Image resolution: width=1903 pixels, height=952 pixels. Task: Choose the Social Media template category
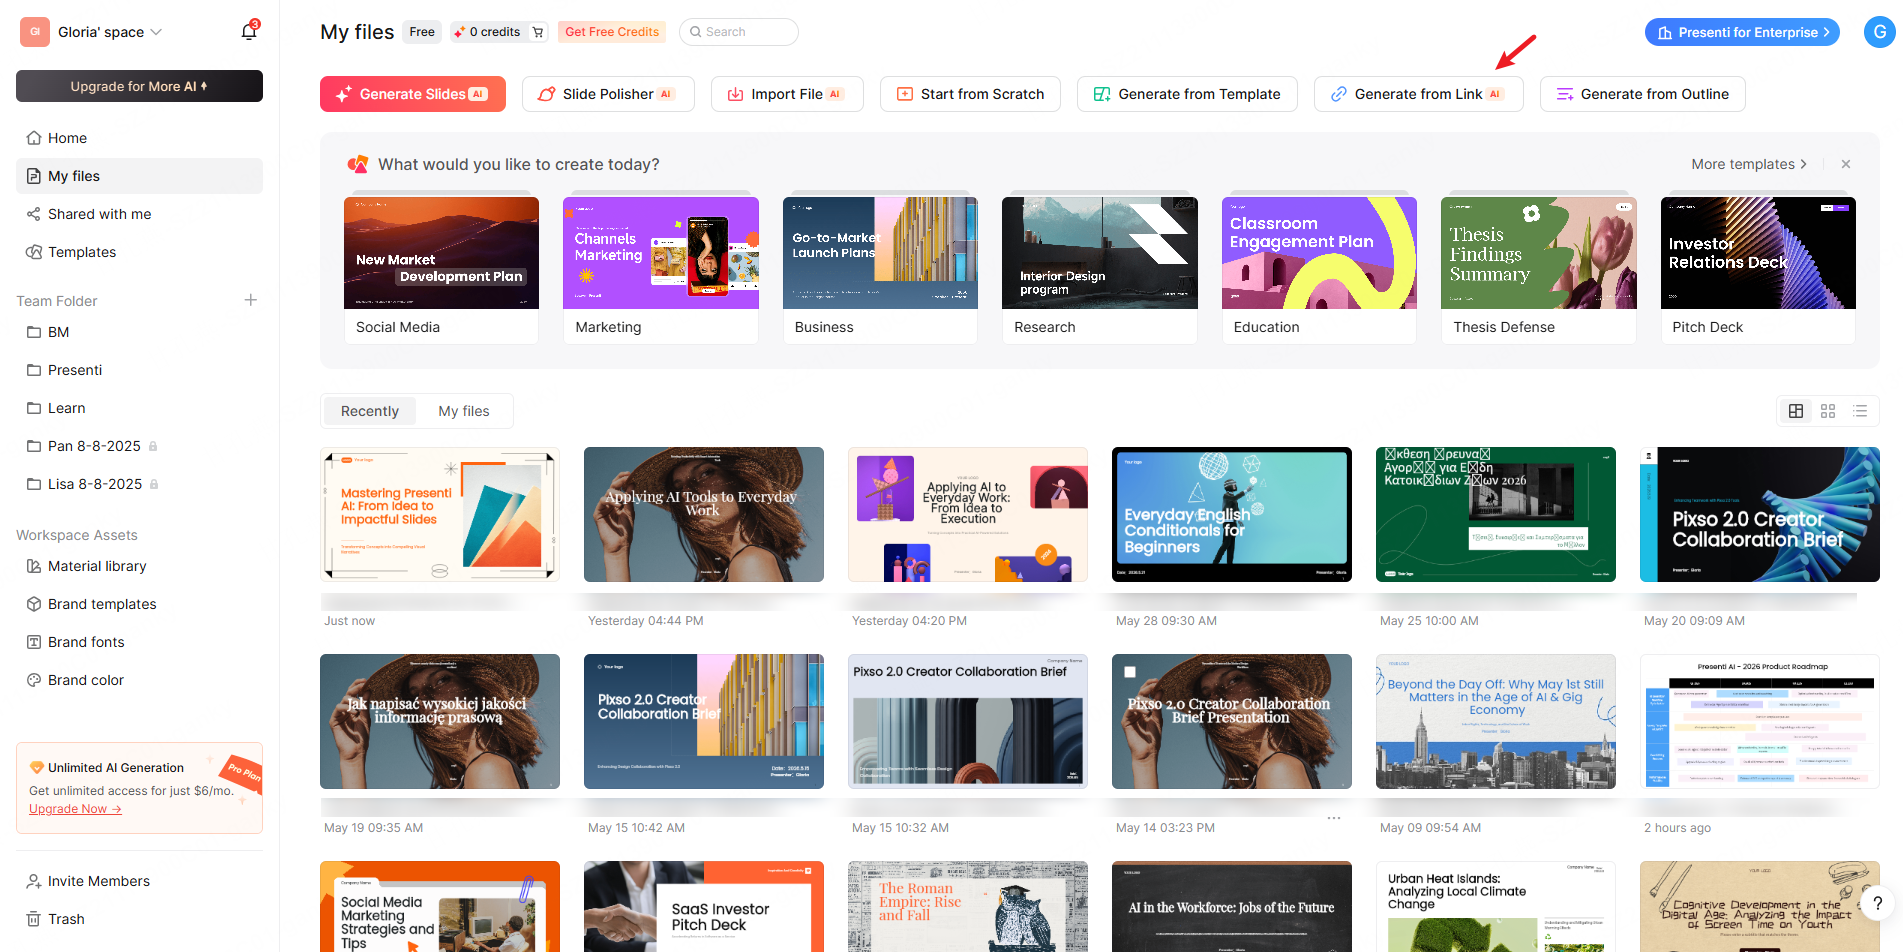point(441,270)
